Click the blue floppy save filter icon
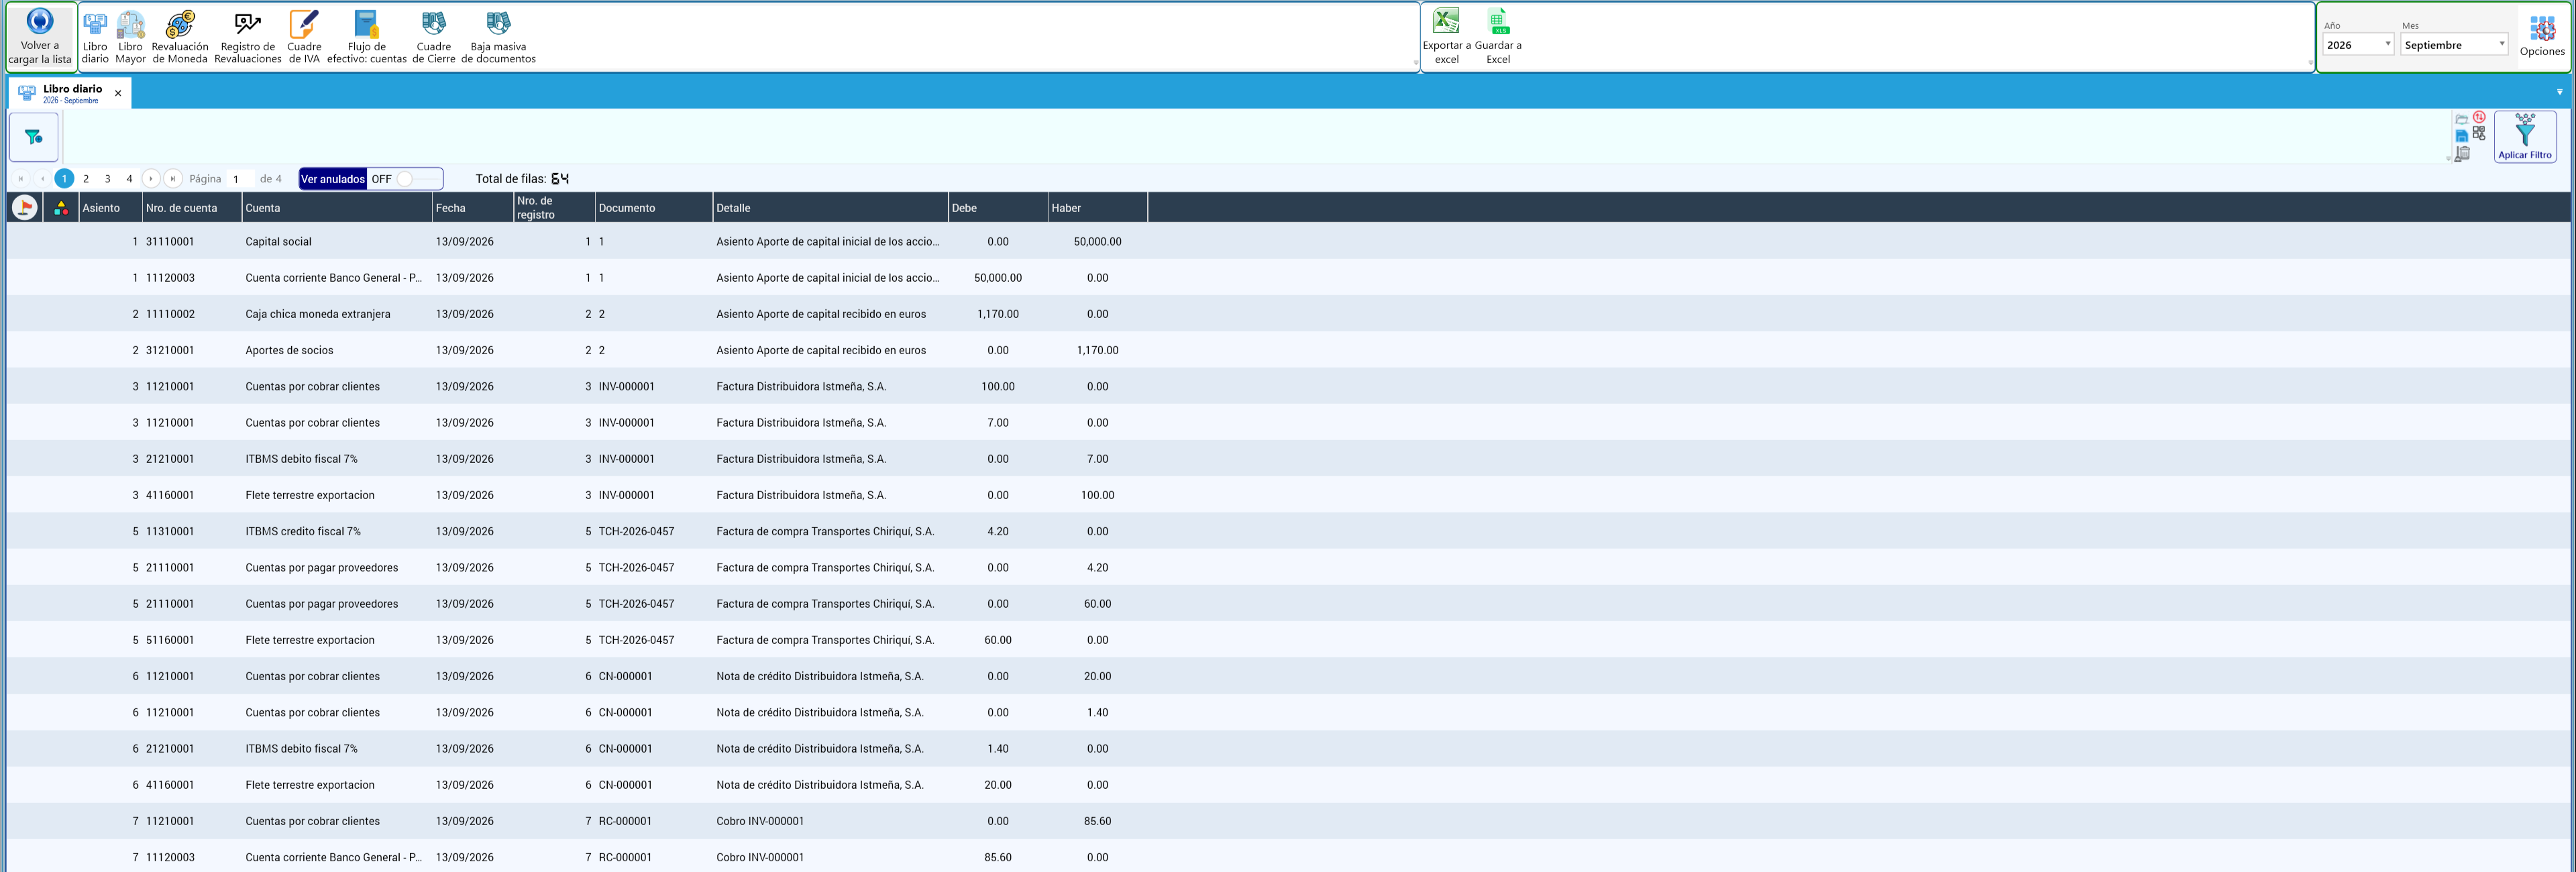The image size is (2576, 872). point(2462,136)
